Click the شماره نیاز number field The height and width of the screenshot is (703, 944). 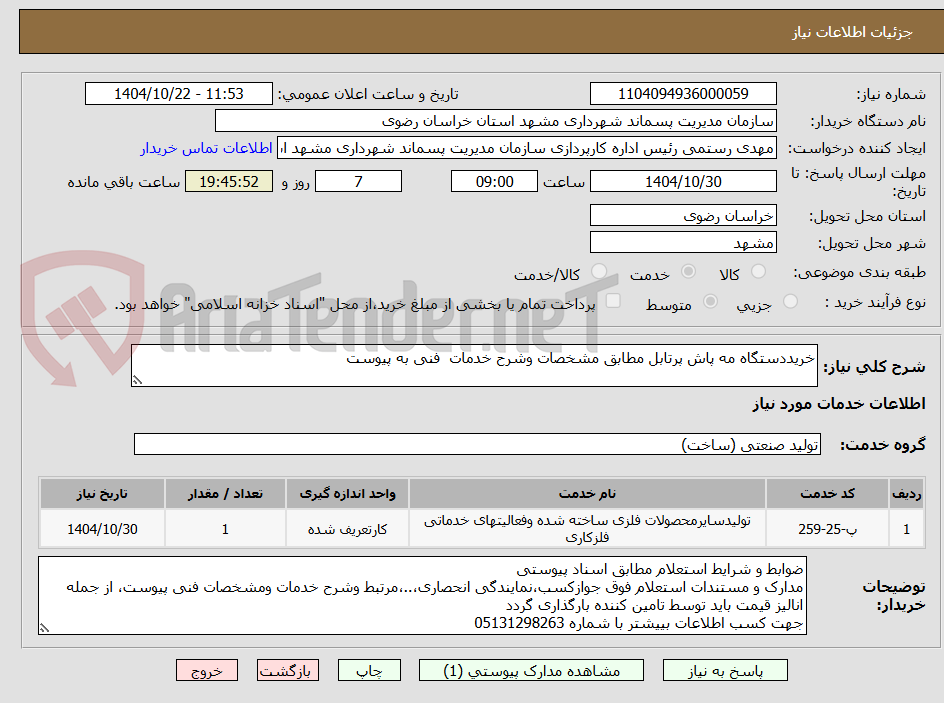tap(682, 93)
